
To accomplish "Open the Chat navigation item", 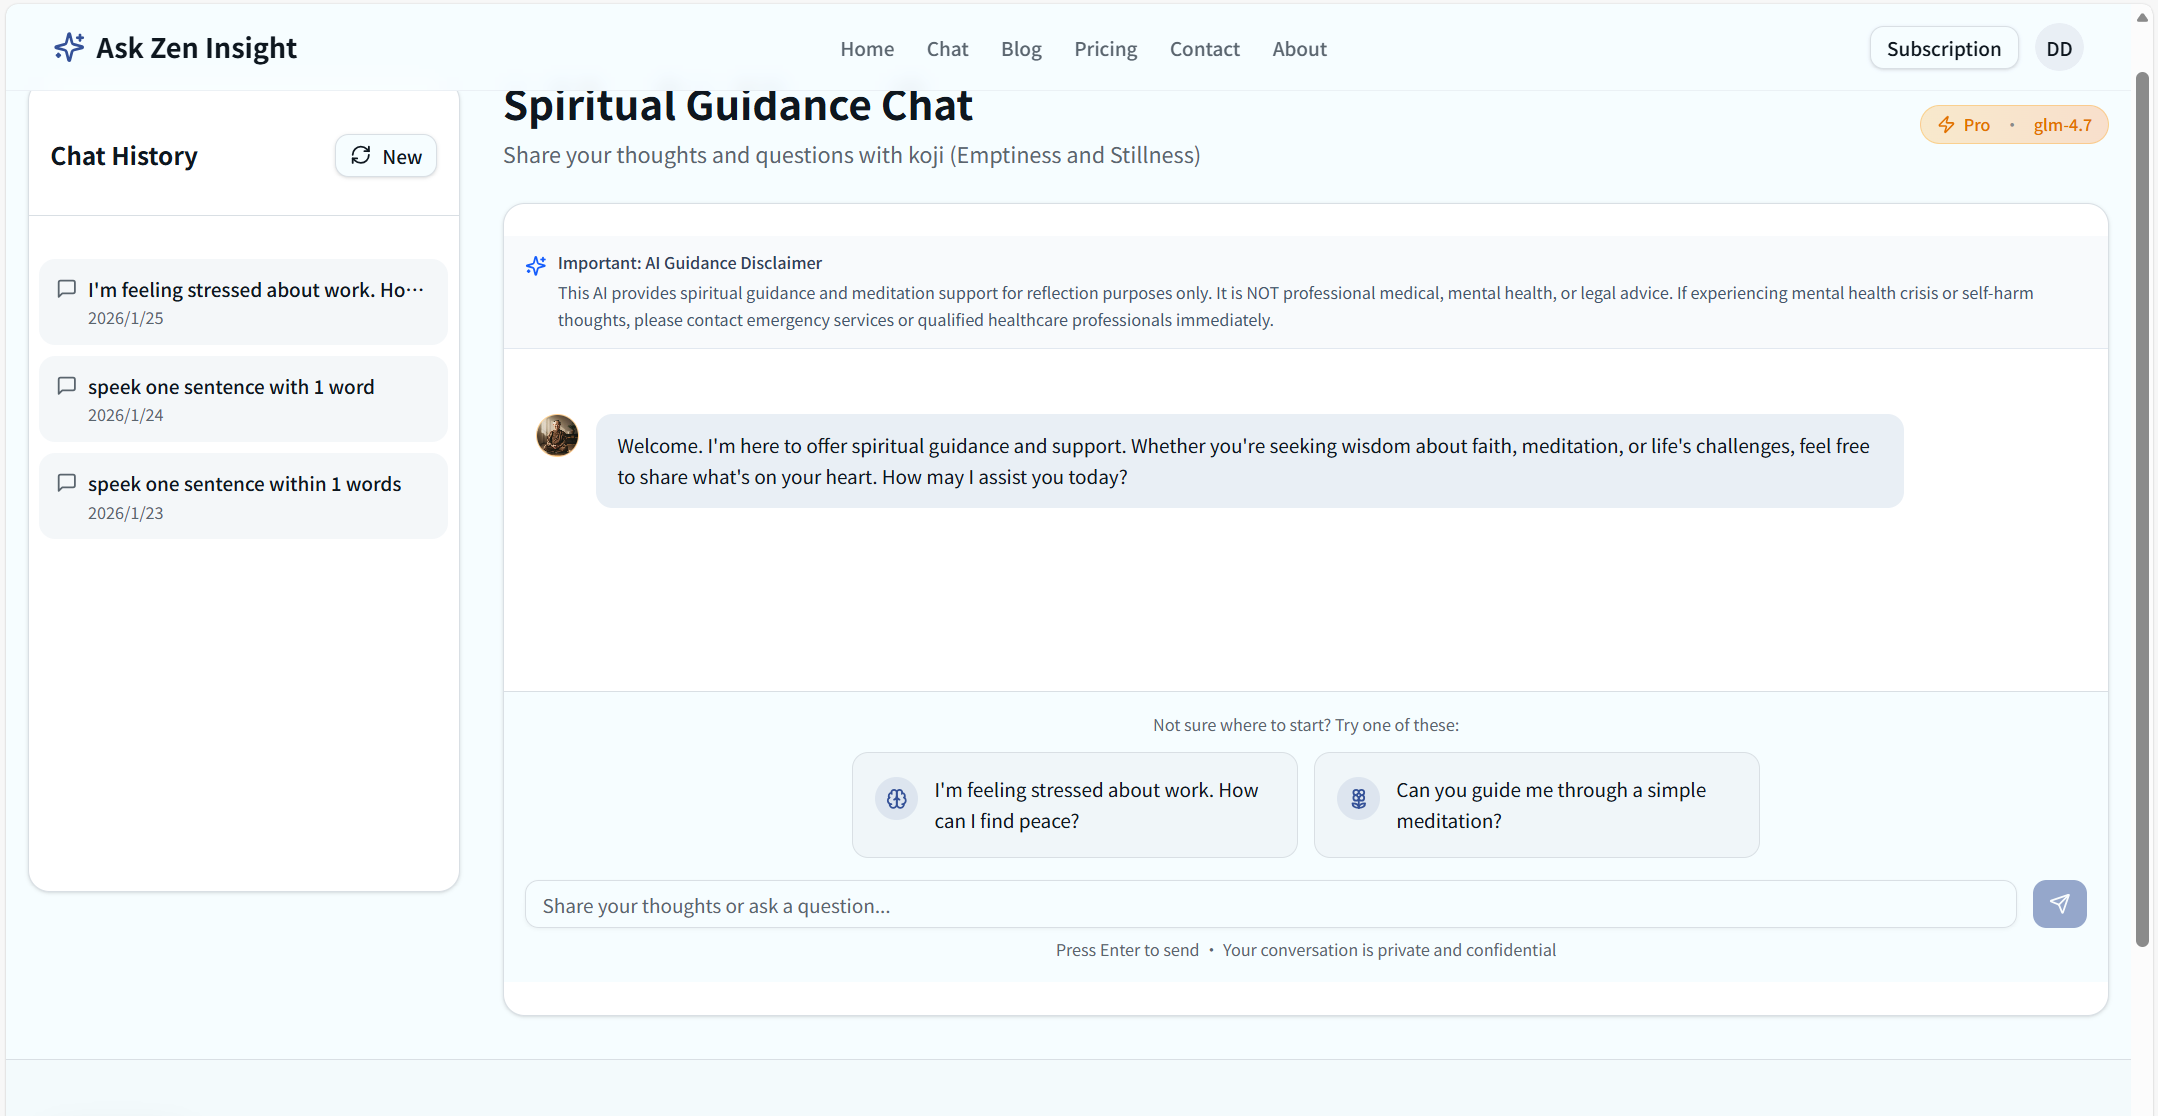I will (947, 49).
